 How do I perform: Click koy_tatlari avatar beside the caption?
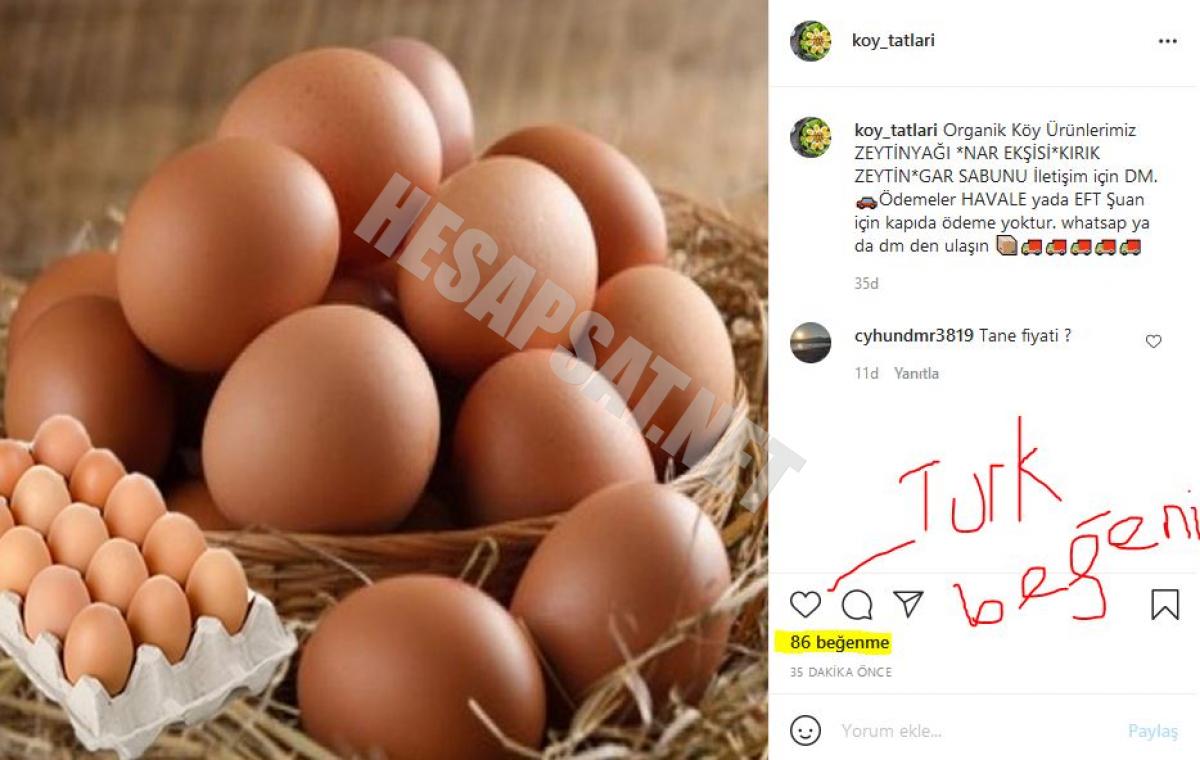(x=810, y=137)
